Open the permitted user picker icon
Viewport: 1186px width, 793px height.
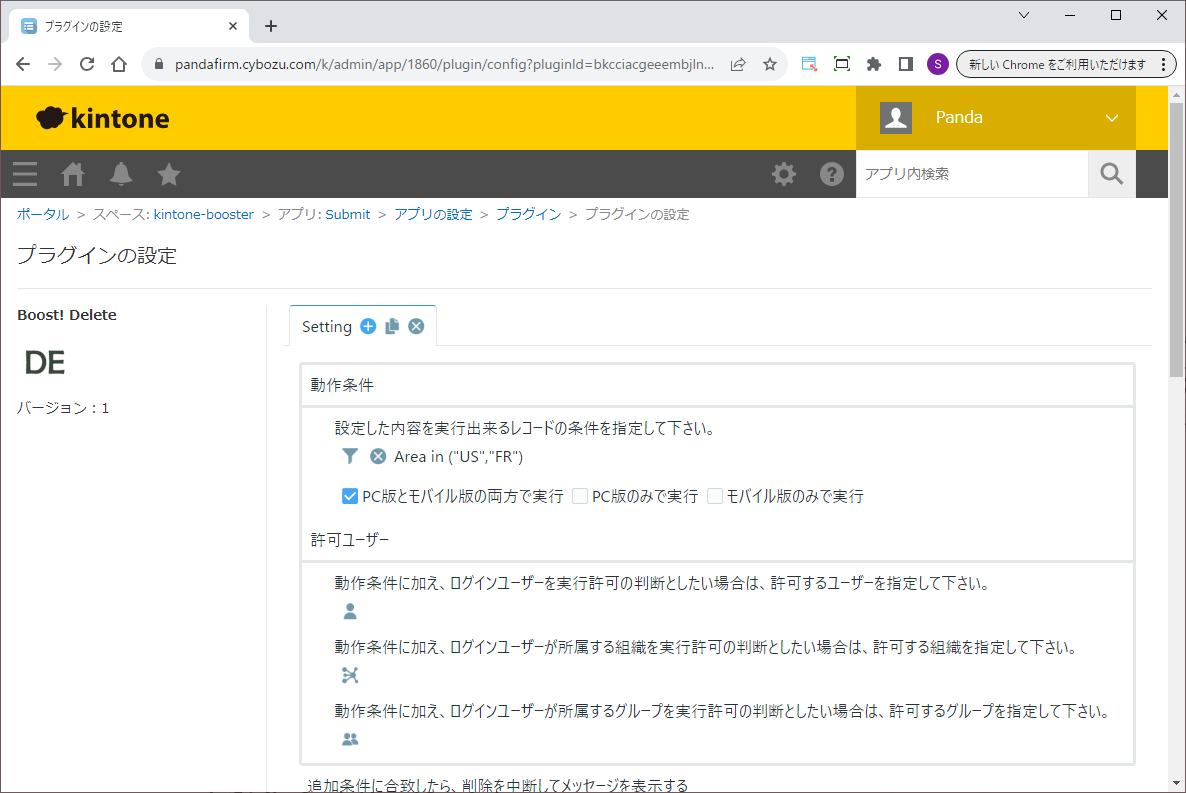tap(349, 611)
